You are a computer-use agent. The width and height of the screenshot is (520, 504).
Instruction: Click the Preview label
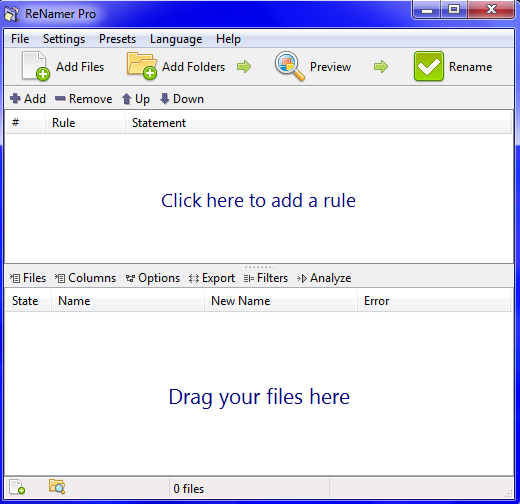[330, 67]
